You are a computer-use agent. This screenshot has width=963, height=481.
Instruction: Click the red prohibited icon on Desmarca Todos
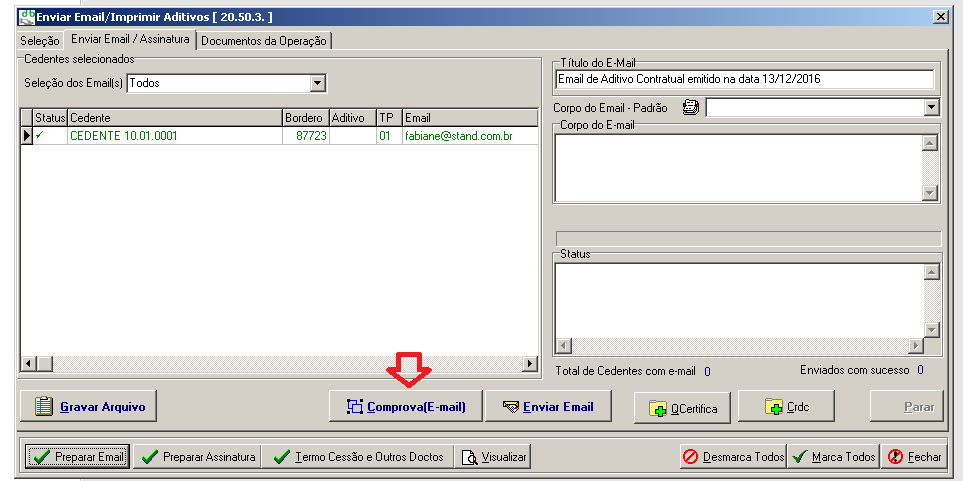point(691,457)
